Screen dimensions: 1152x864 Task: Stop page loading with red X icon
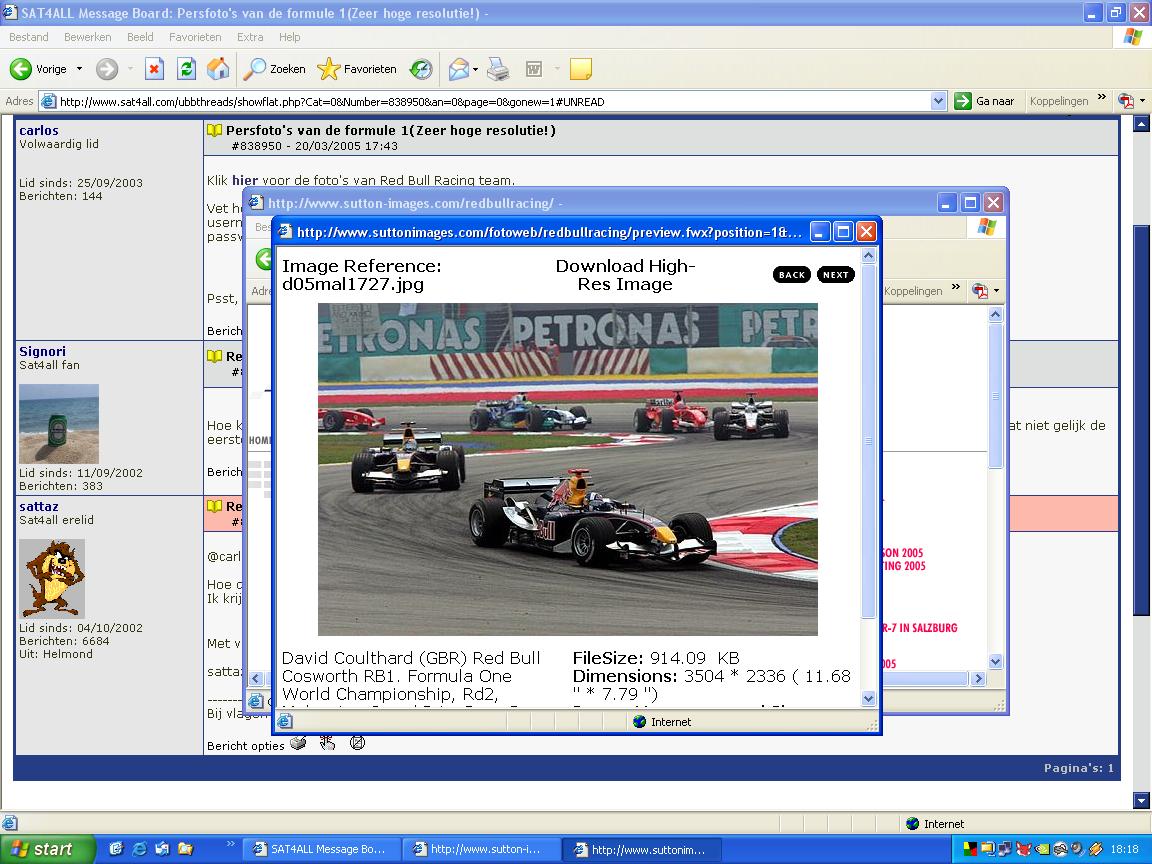154,69
